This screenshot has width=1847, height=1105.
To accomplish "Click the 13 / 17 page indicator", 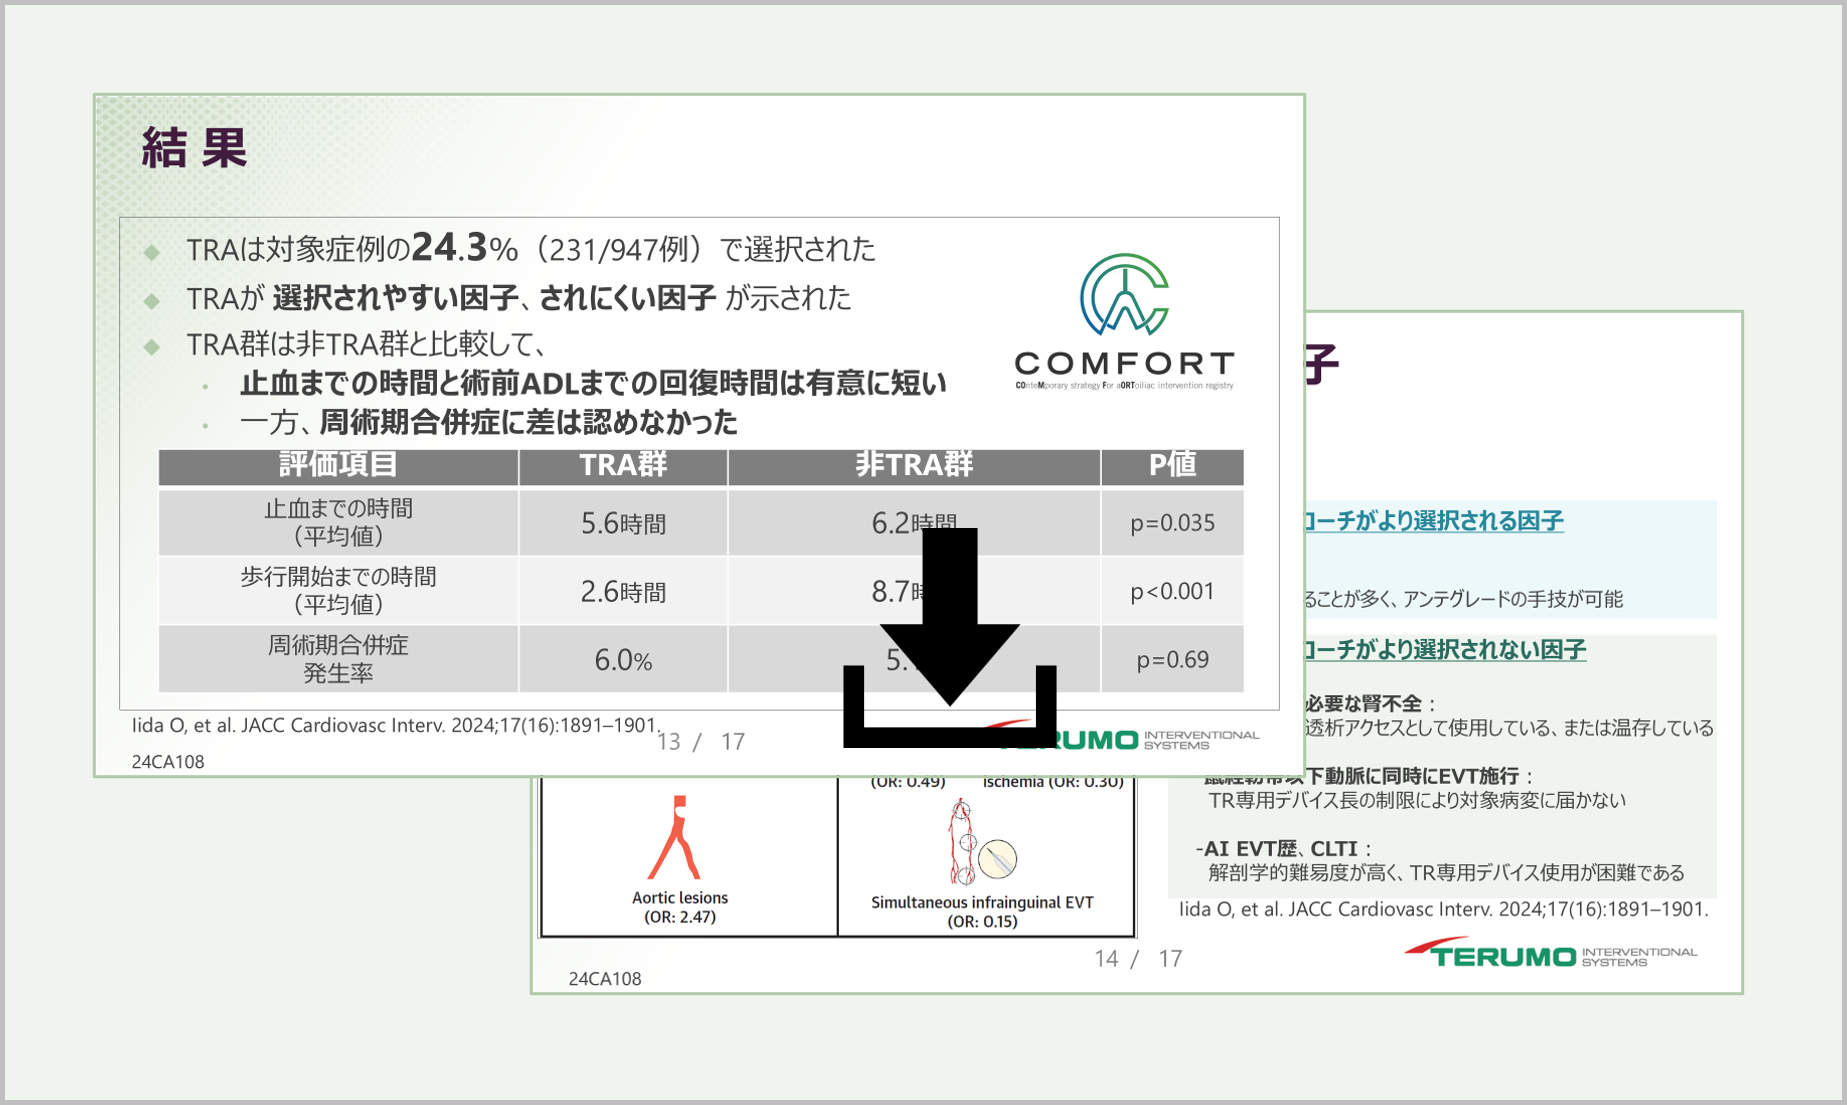I will [x=700, y=742].
